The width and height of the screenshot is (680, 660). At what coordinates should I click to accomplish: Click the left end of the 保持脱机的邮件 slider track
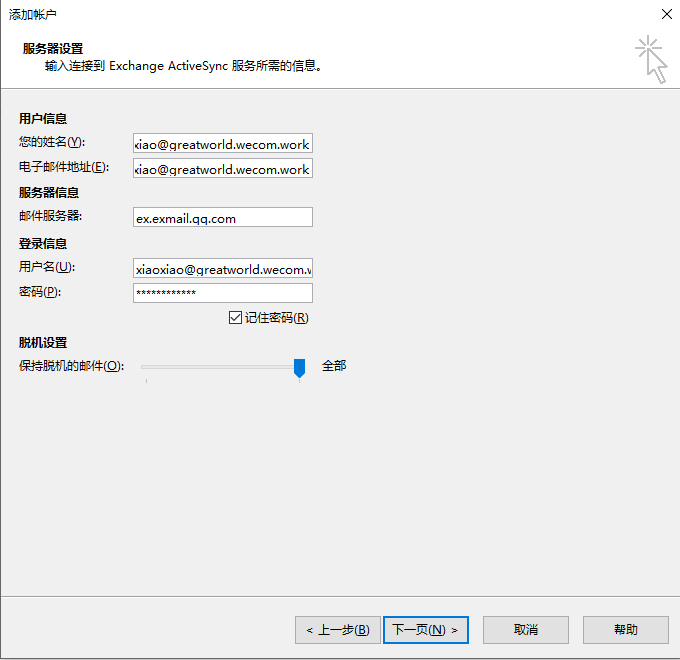[146, 367]
